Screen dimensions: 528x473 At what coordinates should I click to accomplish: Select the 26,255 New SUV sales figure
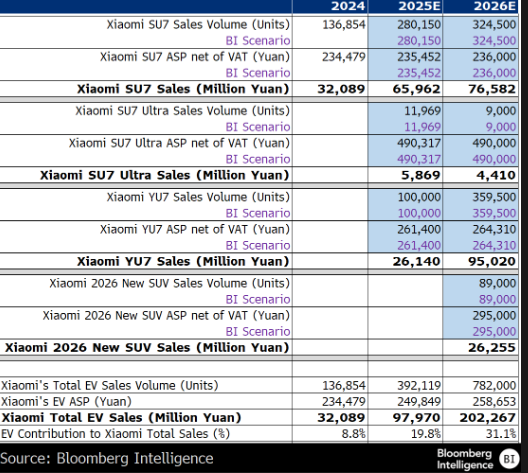click(x=492, y=348)
